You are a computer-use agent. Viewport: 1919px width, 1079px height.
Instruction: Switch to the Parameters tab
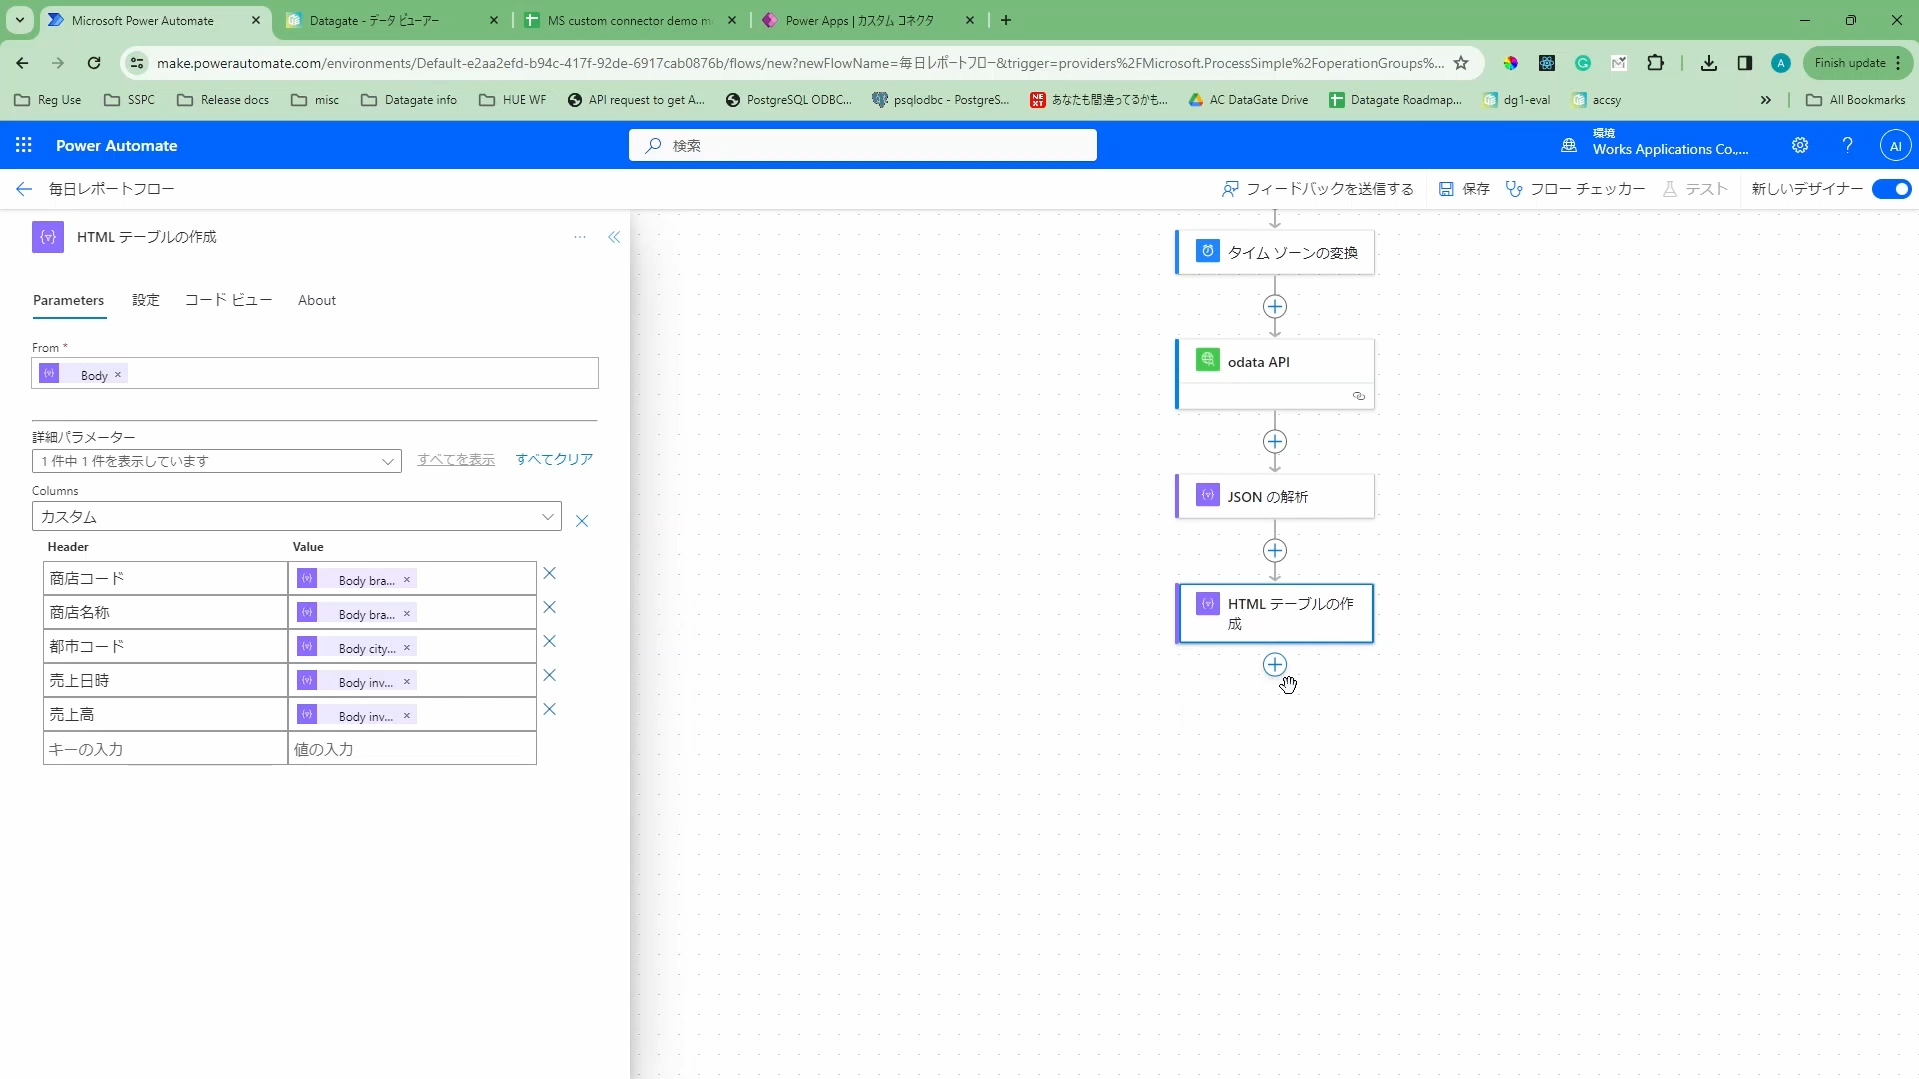coord(68,300)
